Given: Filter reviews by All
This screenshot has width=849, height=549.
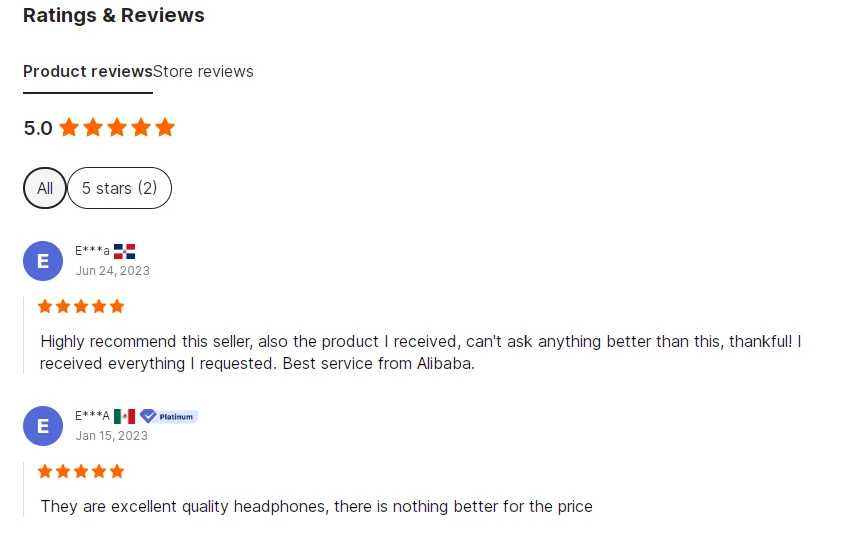Looking at the screenshot, I should pyautogui.click(x=45, y=188).
